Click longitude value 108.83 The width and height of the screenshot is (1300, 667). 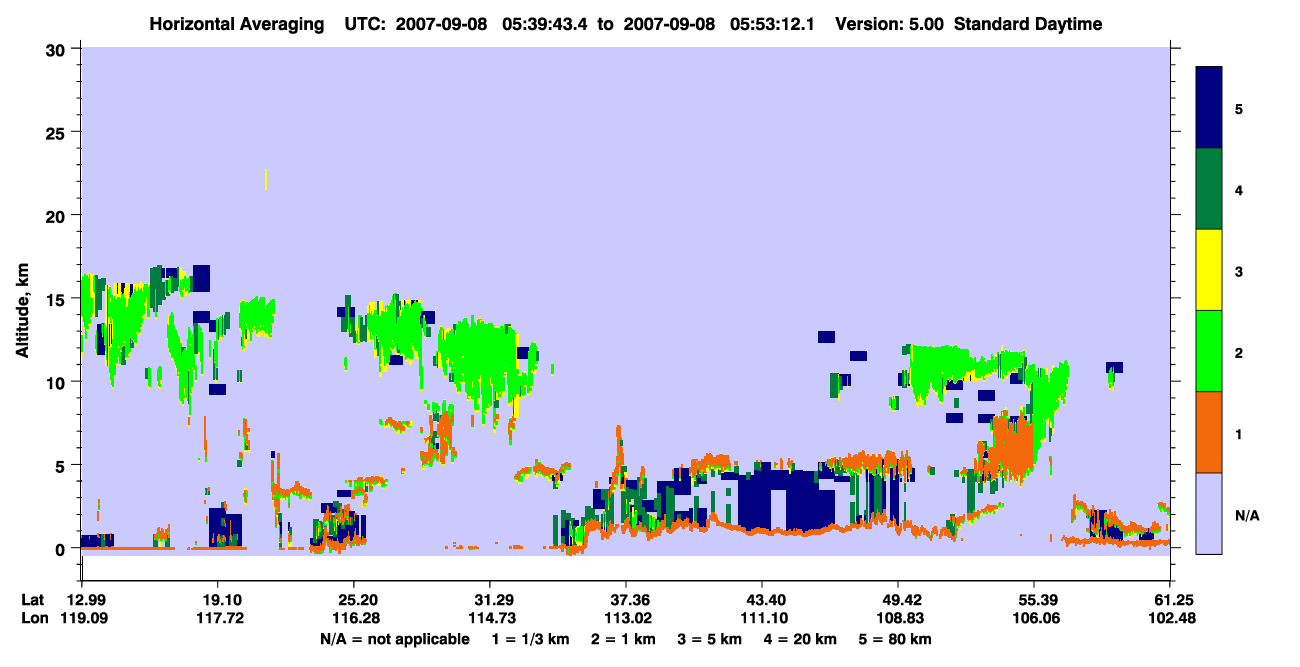tap(898, 618)
